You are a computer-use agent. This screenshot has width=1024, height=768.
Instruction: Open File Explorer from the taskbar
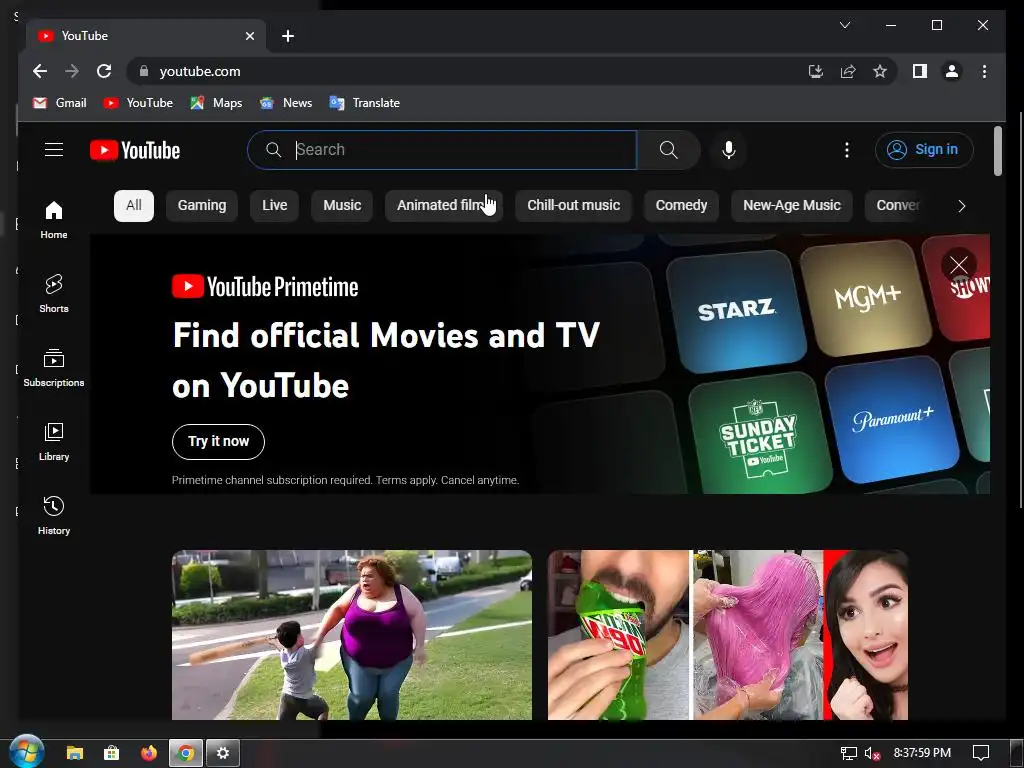point(75,753)
